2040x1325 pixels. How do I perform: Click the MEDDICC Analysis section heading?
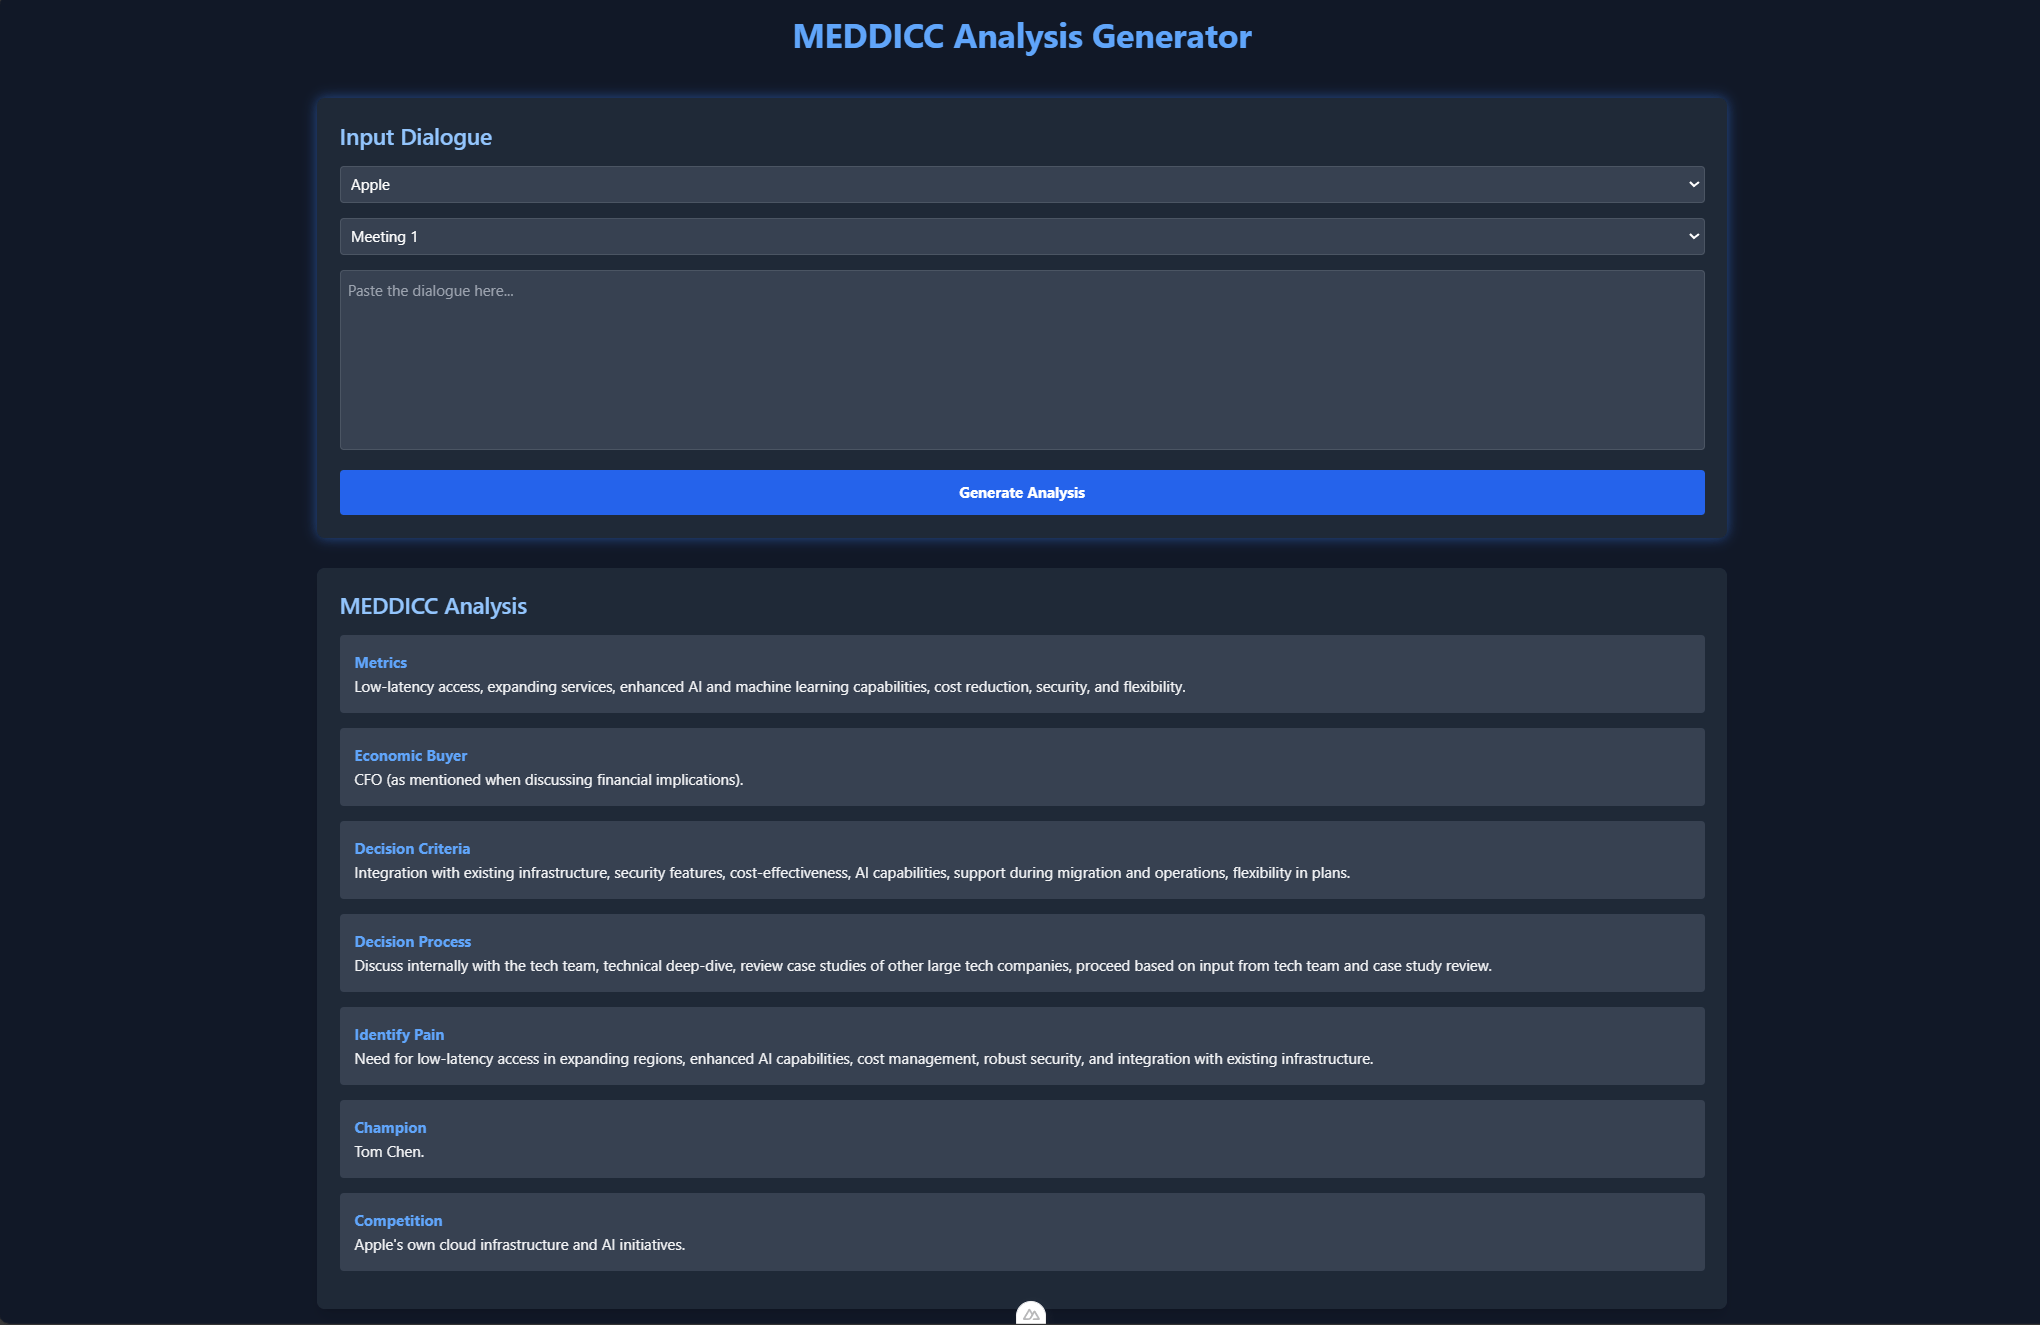(x=433, y=606)
